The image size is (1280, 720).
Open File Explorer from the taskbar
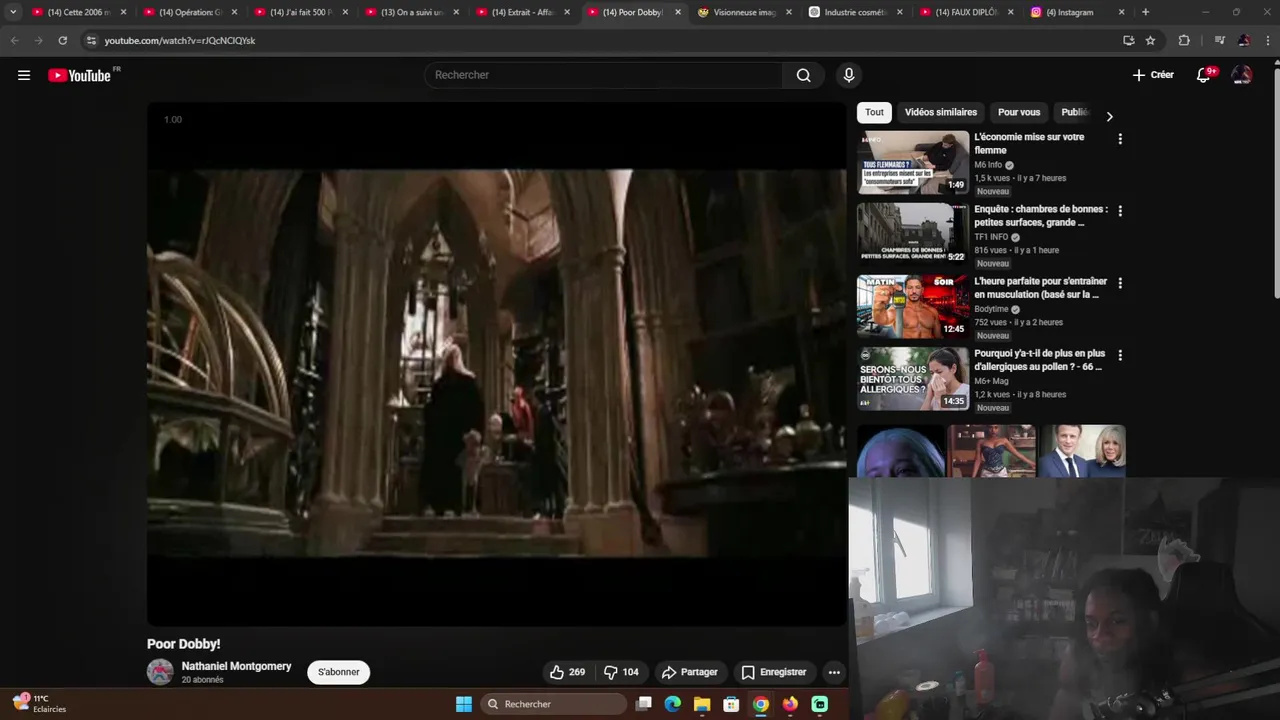[x=702, y=704]
